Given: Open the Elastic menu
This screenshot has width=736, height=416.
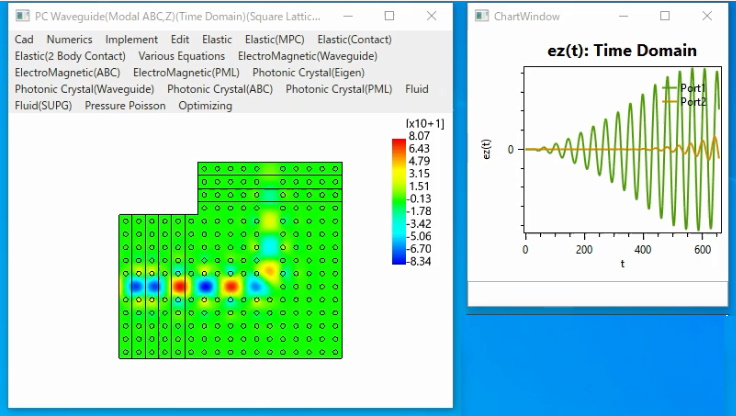Looking at the screenshot, I should tap(217, 39).
